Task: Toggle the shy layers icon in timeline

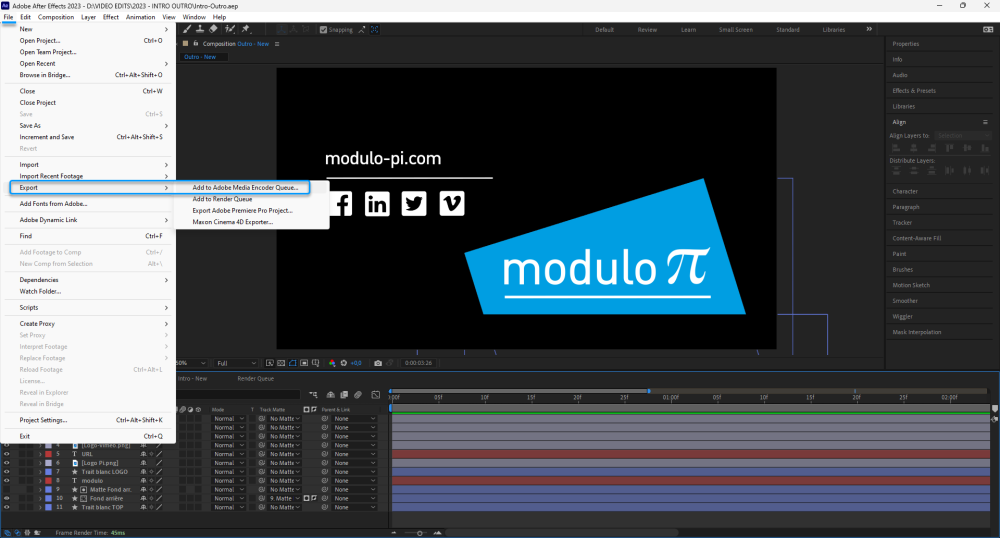Action: click(330, 395)
